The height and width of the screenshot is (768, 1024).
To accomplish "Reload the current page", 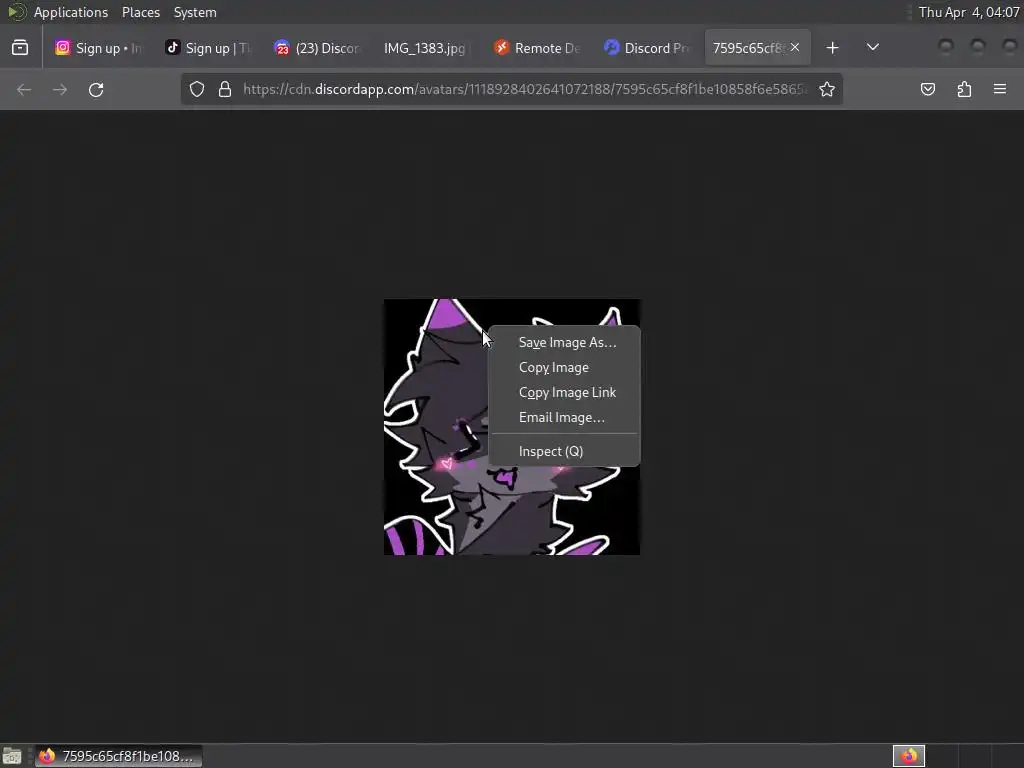I will tap(96, 89).
